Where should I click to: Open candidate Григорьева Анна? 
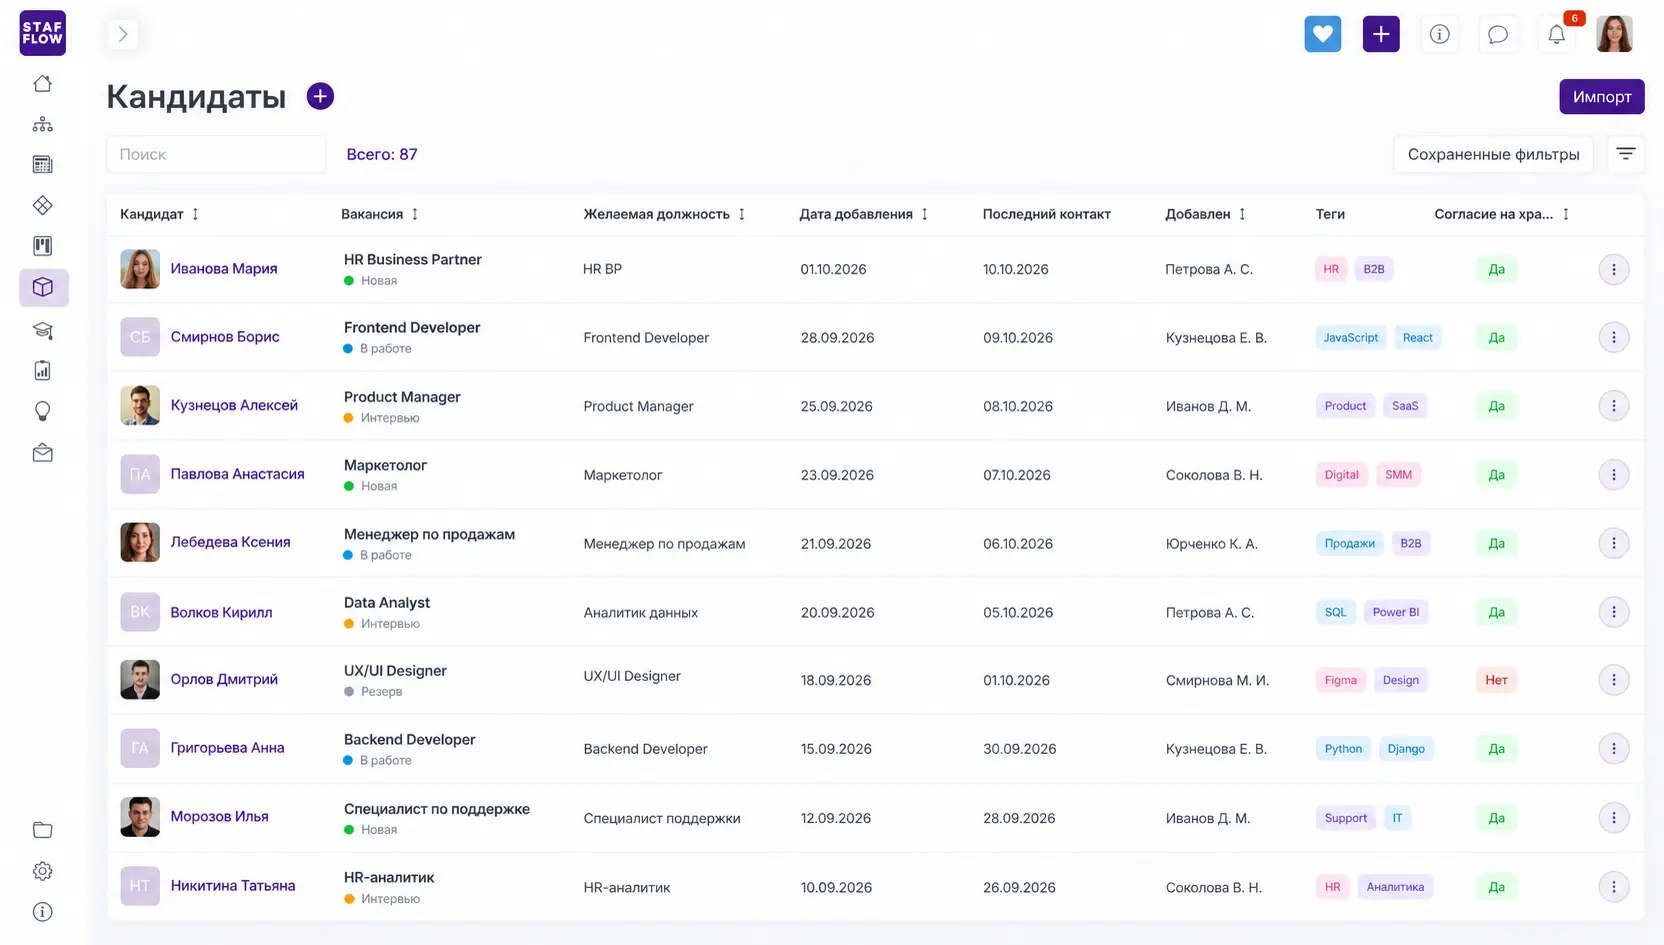click(x=227, y=748)
